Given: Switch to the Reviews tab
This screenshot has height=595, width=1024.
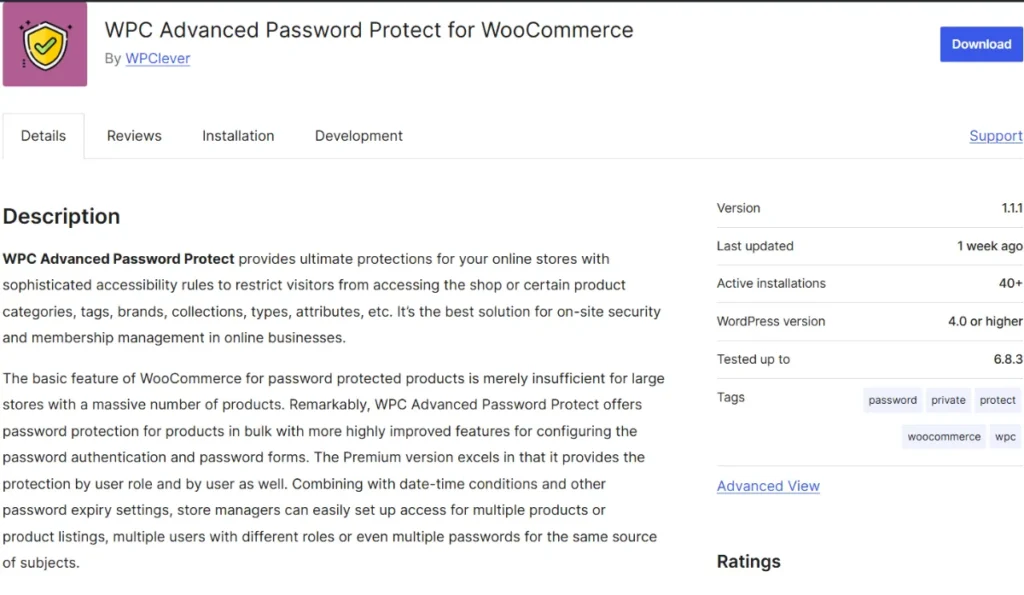Looking at the screenshot, I should pyautogui.click(x=134, y=135).
